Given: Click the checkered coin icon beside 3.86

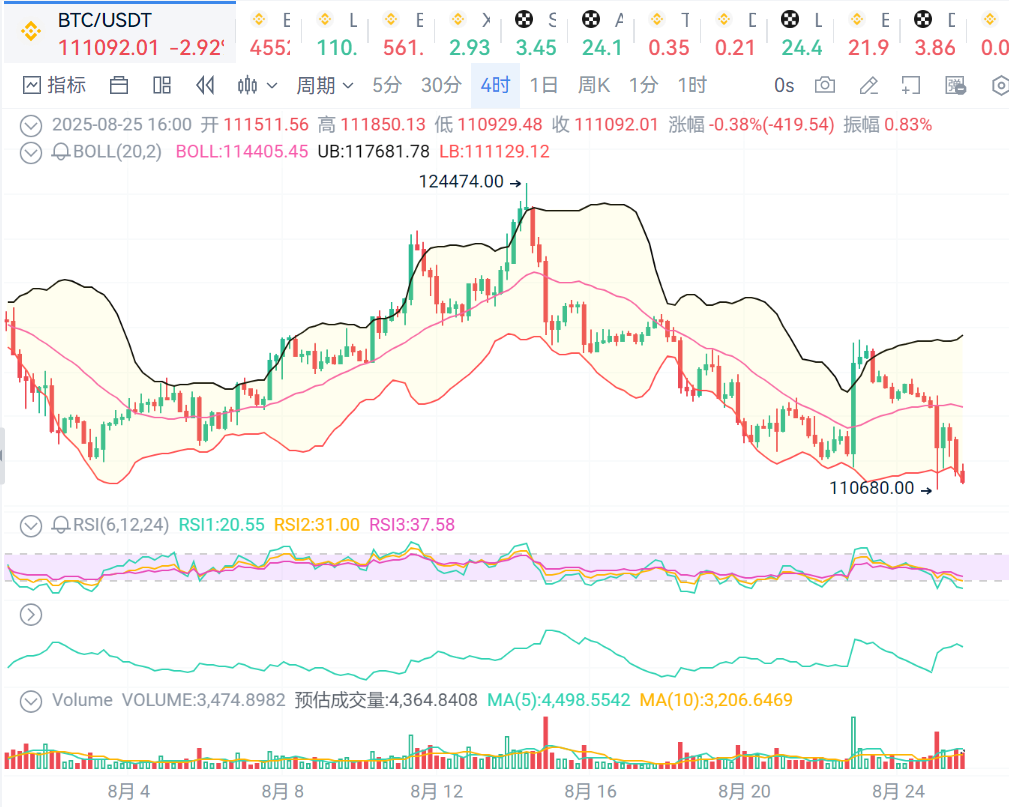Looking at the screenshot, I should tap(923, 19).
